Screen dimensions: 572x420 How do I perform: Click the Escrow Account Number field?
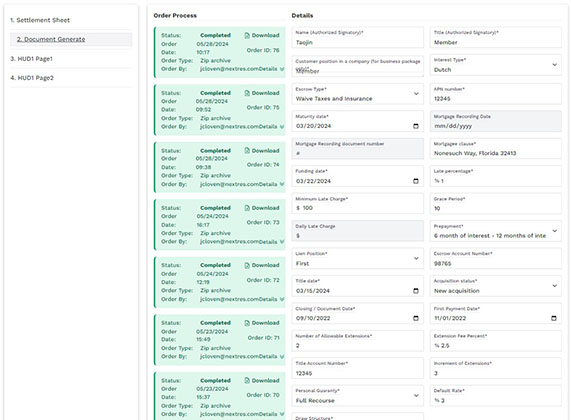point(495,259)
